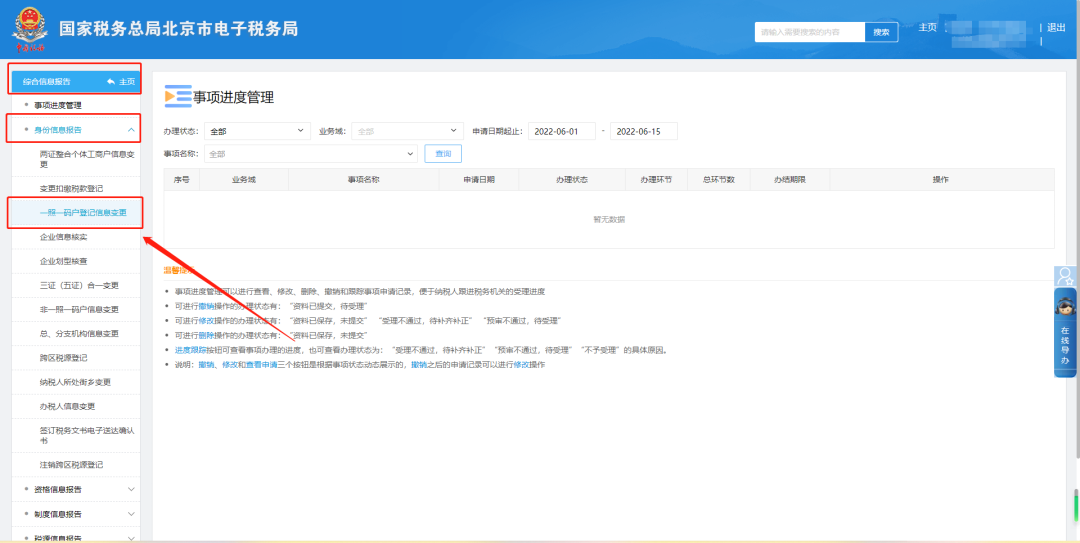Collapse the 身份信息报告 section
The height and width of the screenshot is (543, 1080).
(131, 129)
